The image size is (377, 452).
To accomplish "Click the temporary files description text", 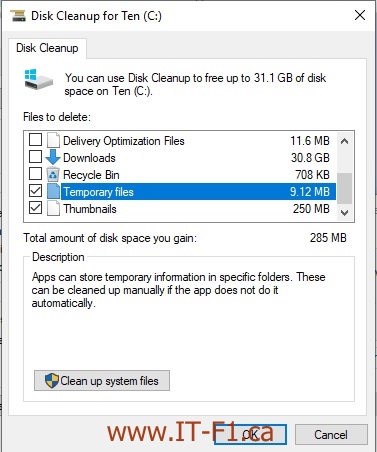I will pos(178,290).
